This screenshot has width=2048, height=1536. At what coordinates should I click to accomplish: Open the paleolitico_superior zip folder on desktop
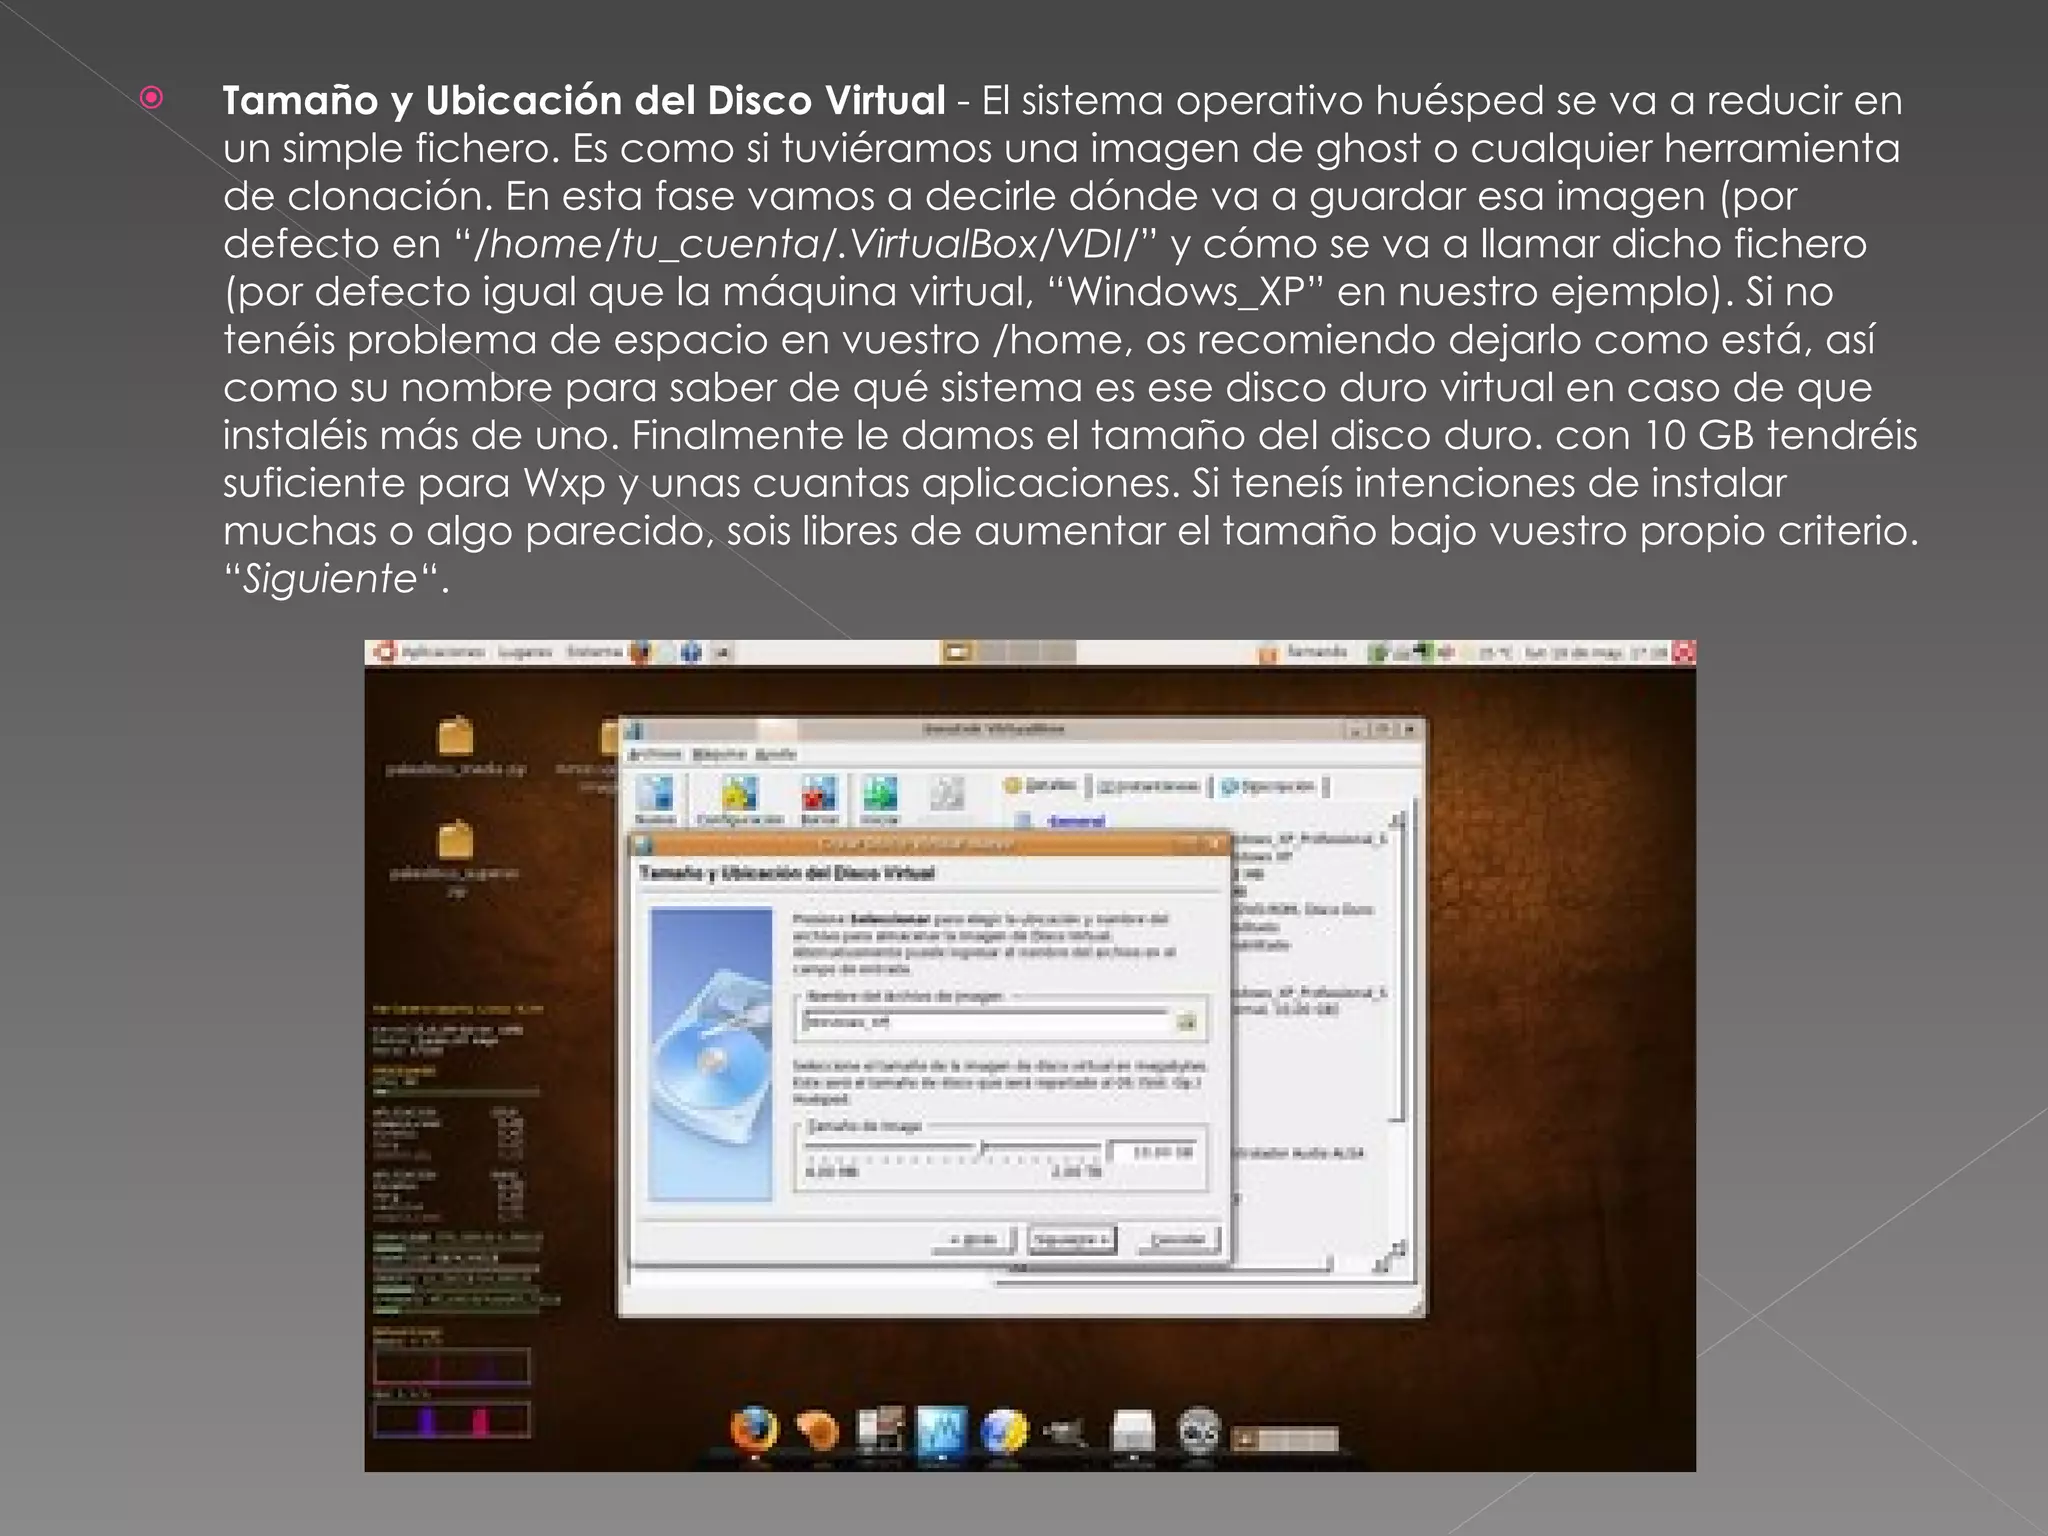456,858
